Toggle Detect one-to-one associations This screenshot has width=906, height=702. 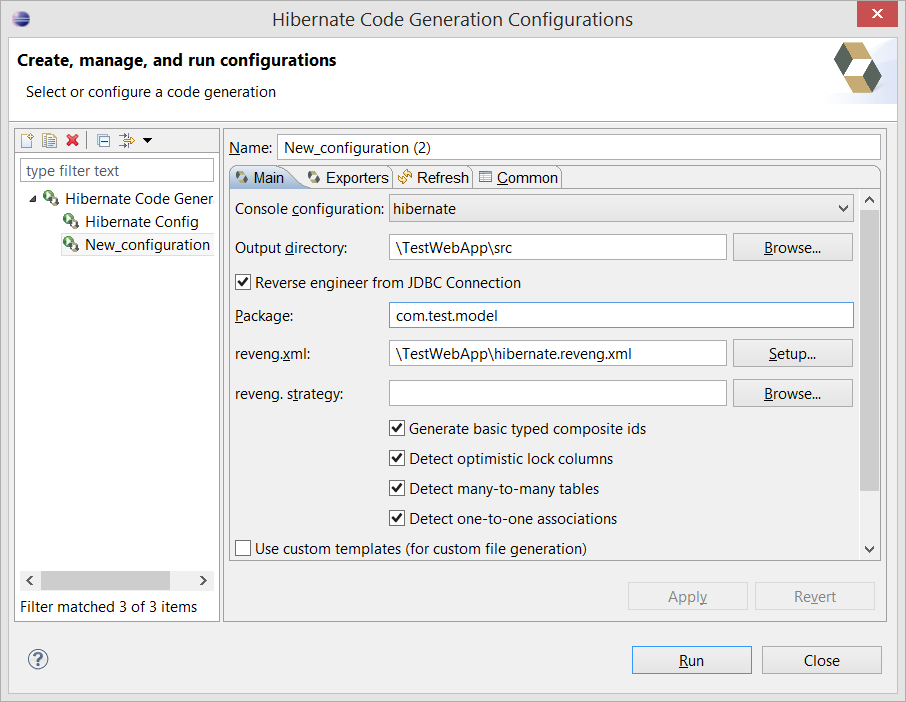397,518
